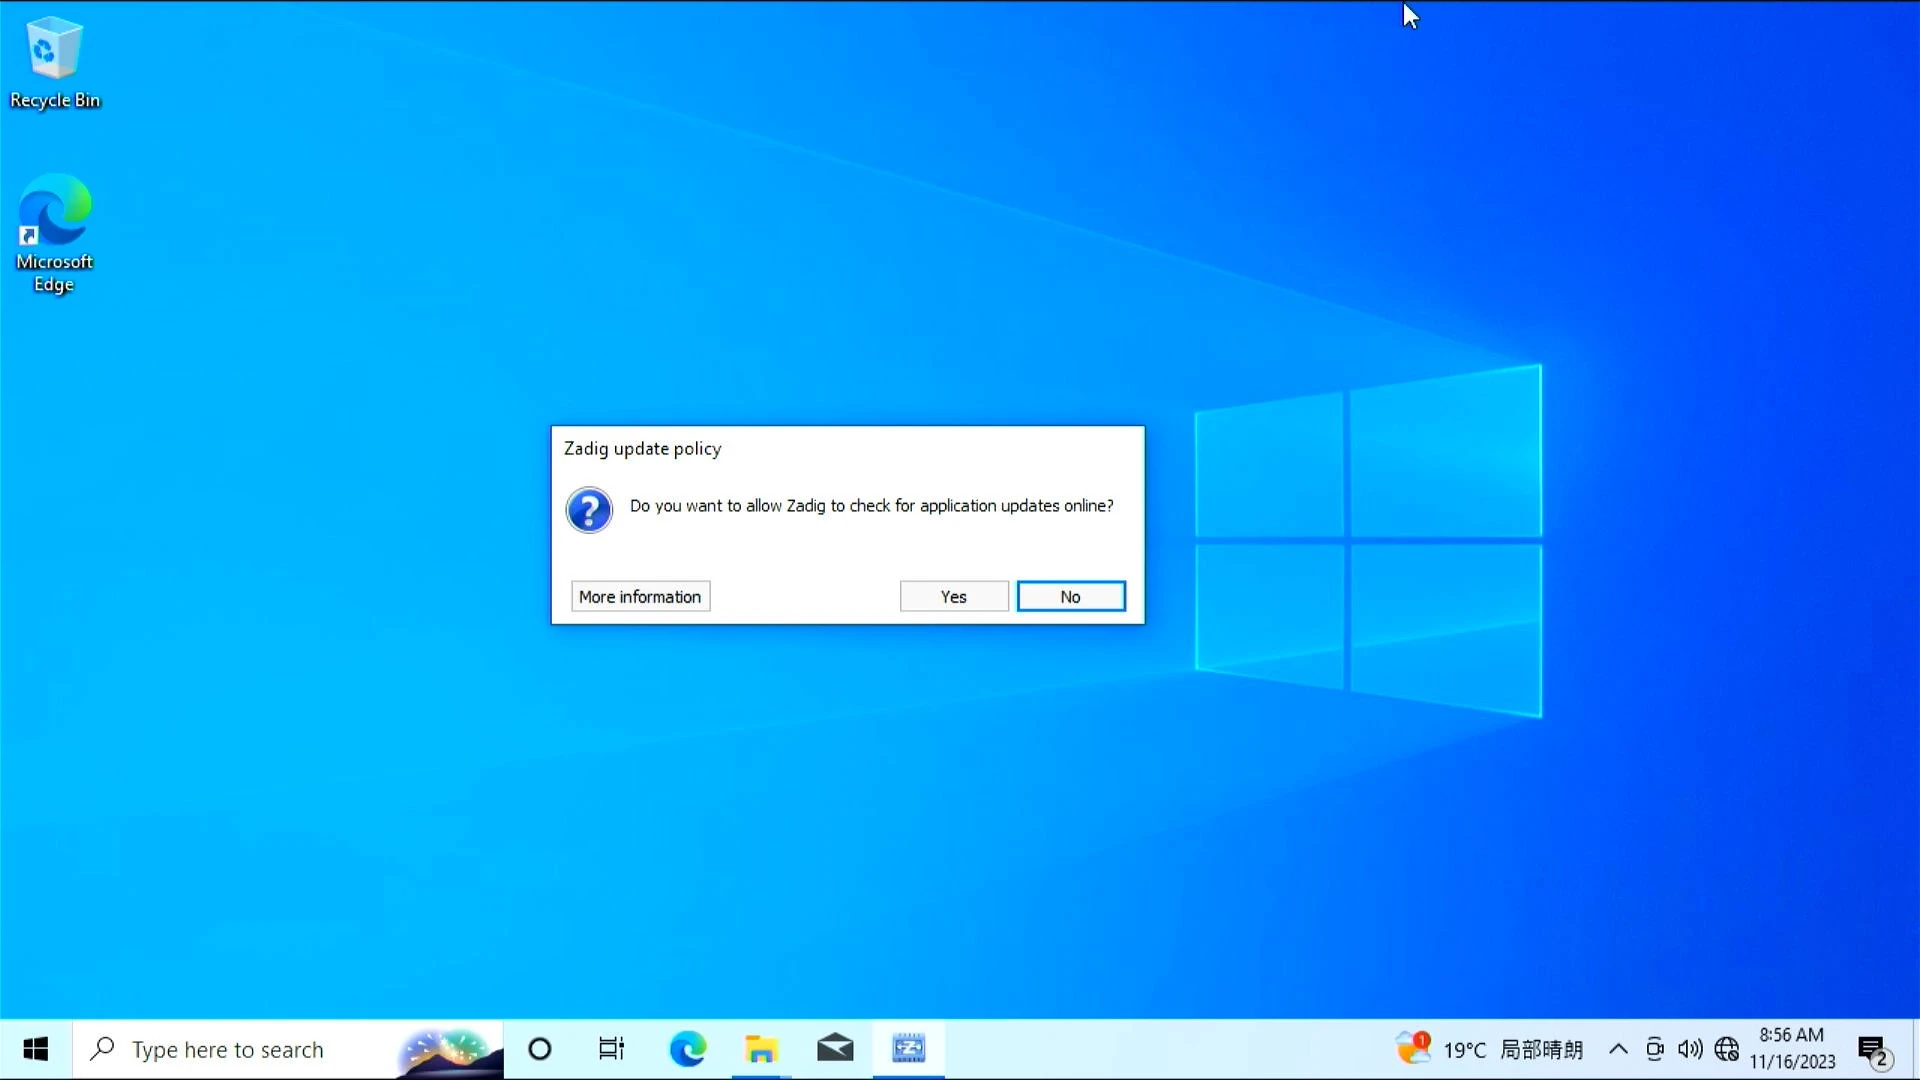Click No in Zadig update policy dialog
The image size is (1920, 1080).
tap(1071, 597)
